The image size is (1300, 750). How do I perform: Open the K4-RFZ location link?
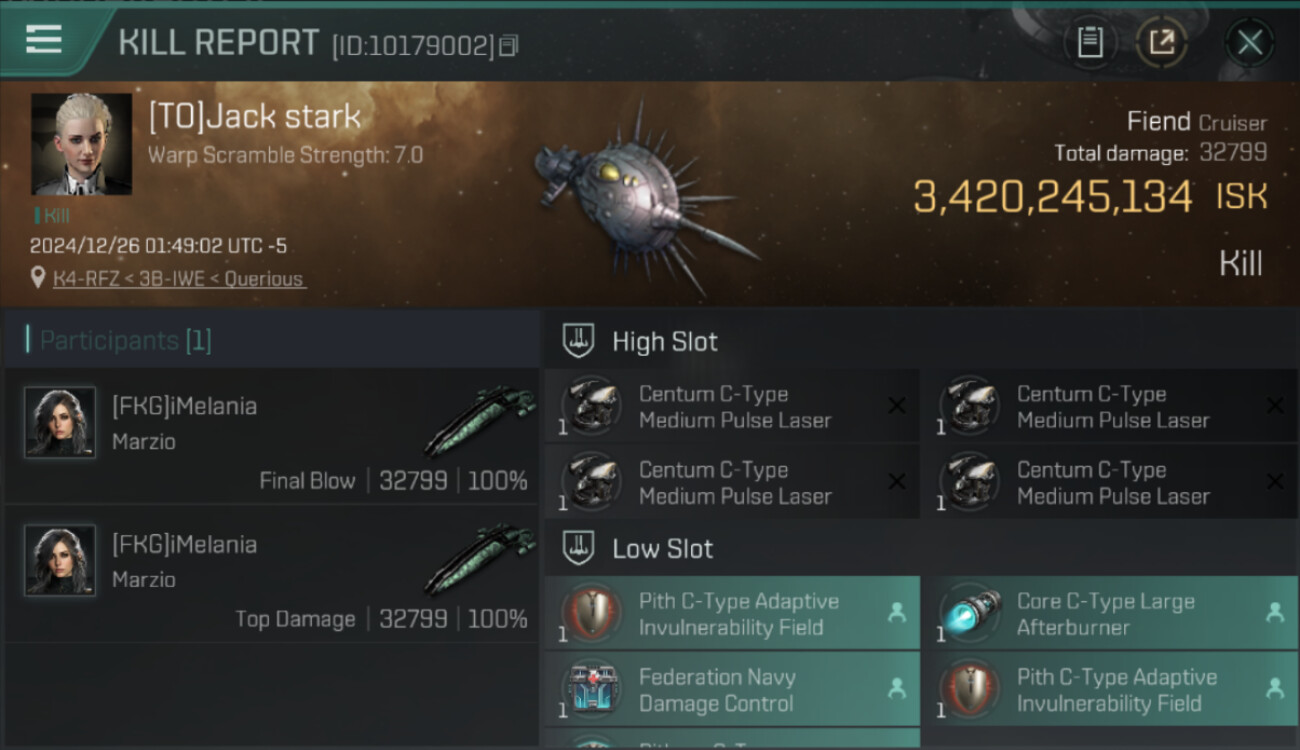tap(84, 279)
